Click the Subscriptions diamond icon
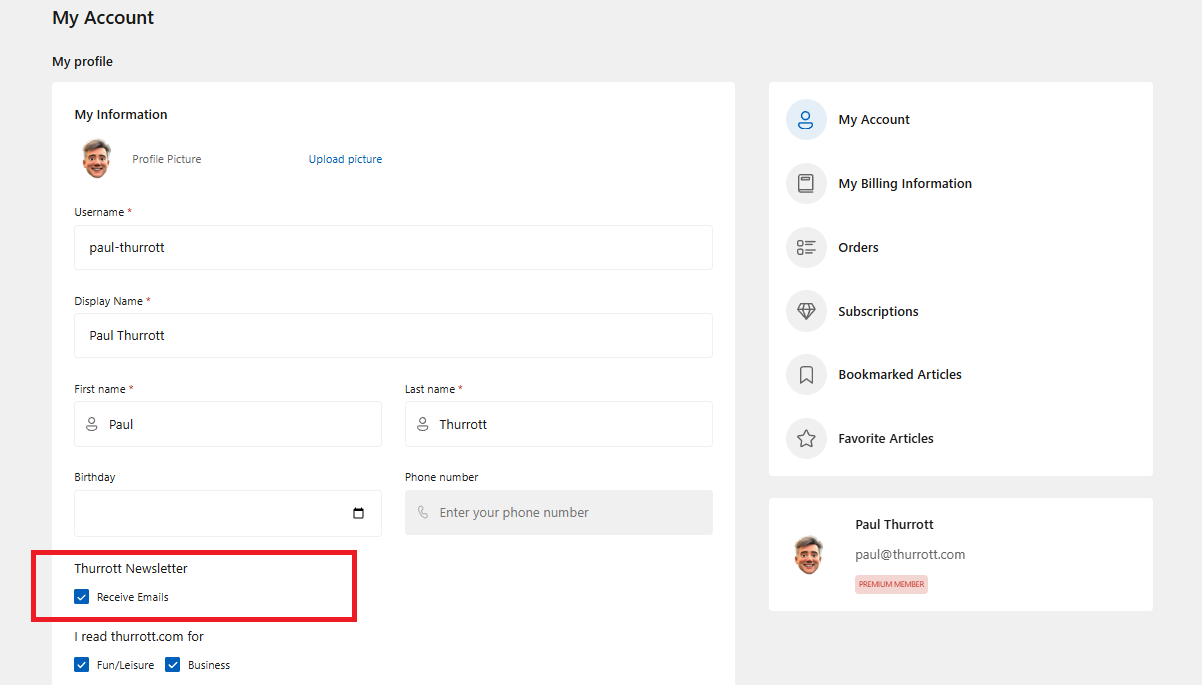 [806, 311]
